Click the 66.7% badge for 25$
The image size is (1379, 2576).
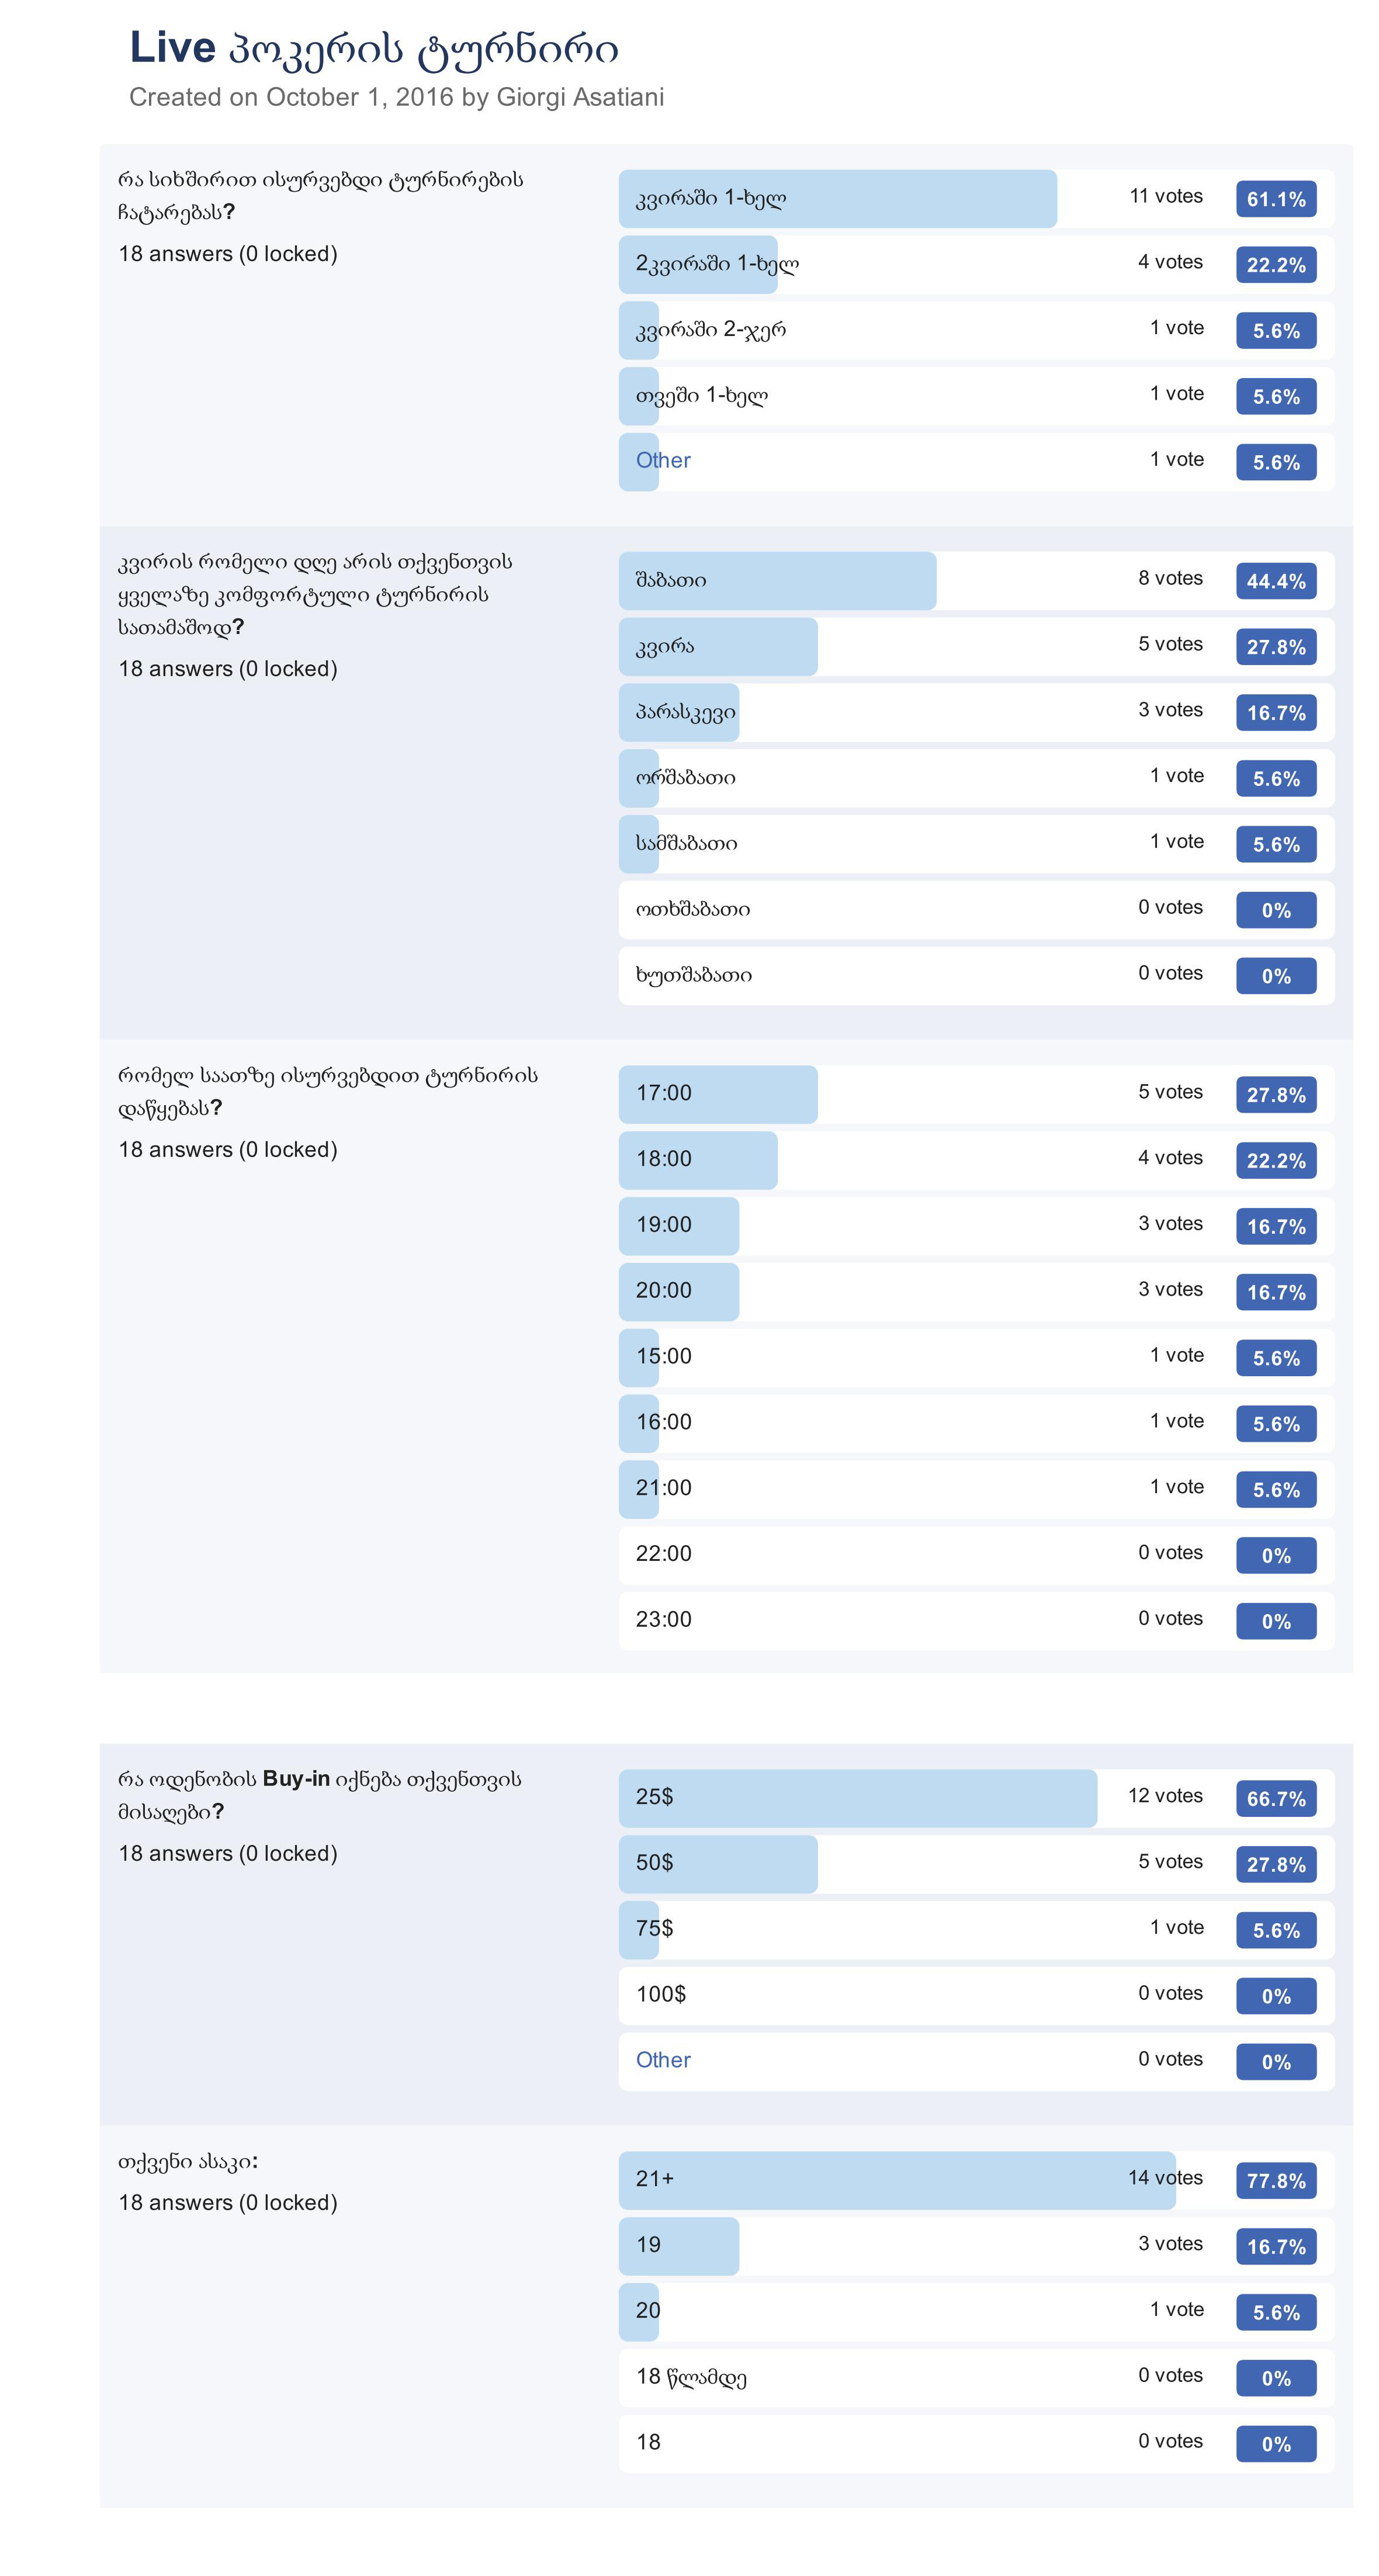pyautogui.click(x=1275, y=1799)
